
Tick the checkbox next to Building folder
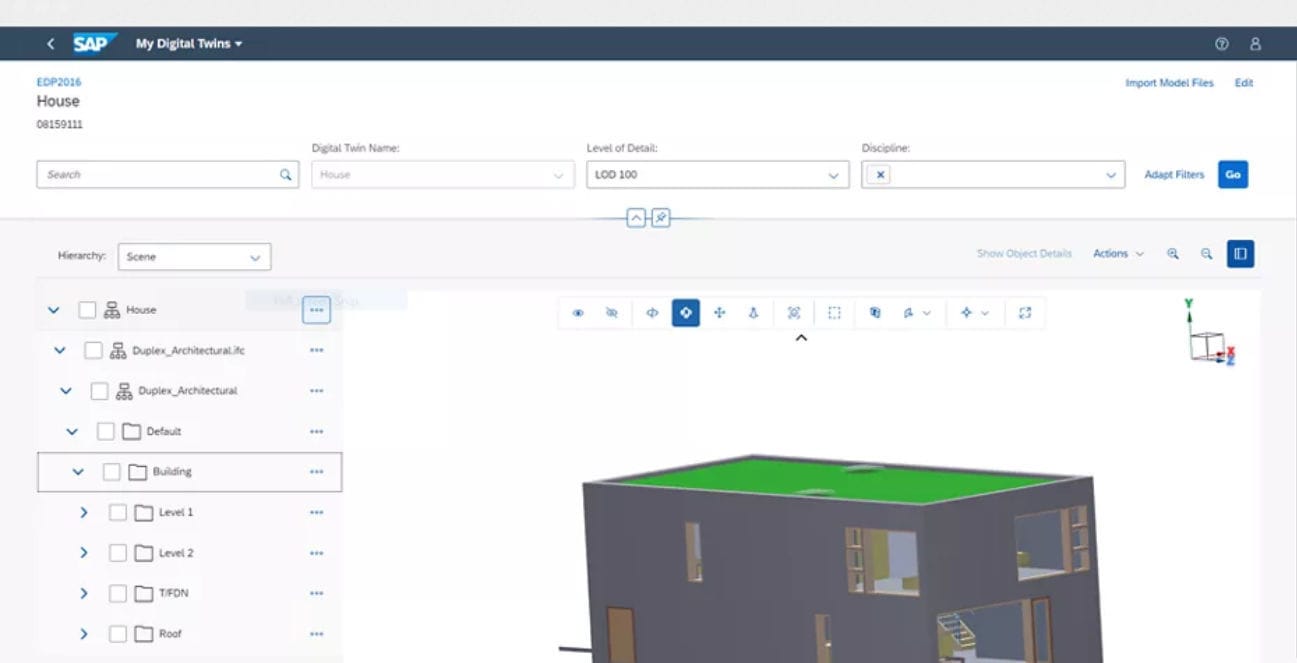coord(114,471)
